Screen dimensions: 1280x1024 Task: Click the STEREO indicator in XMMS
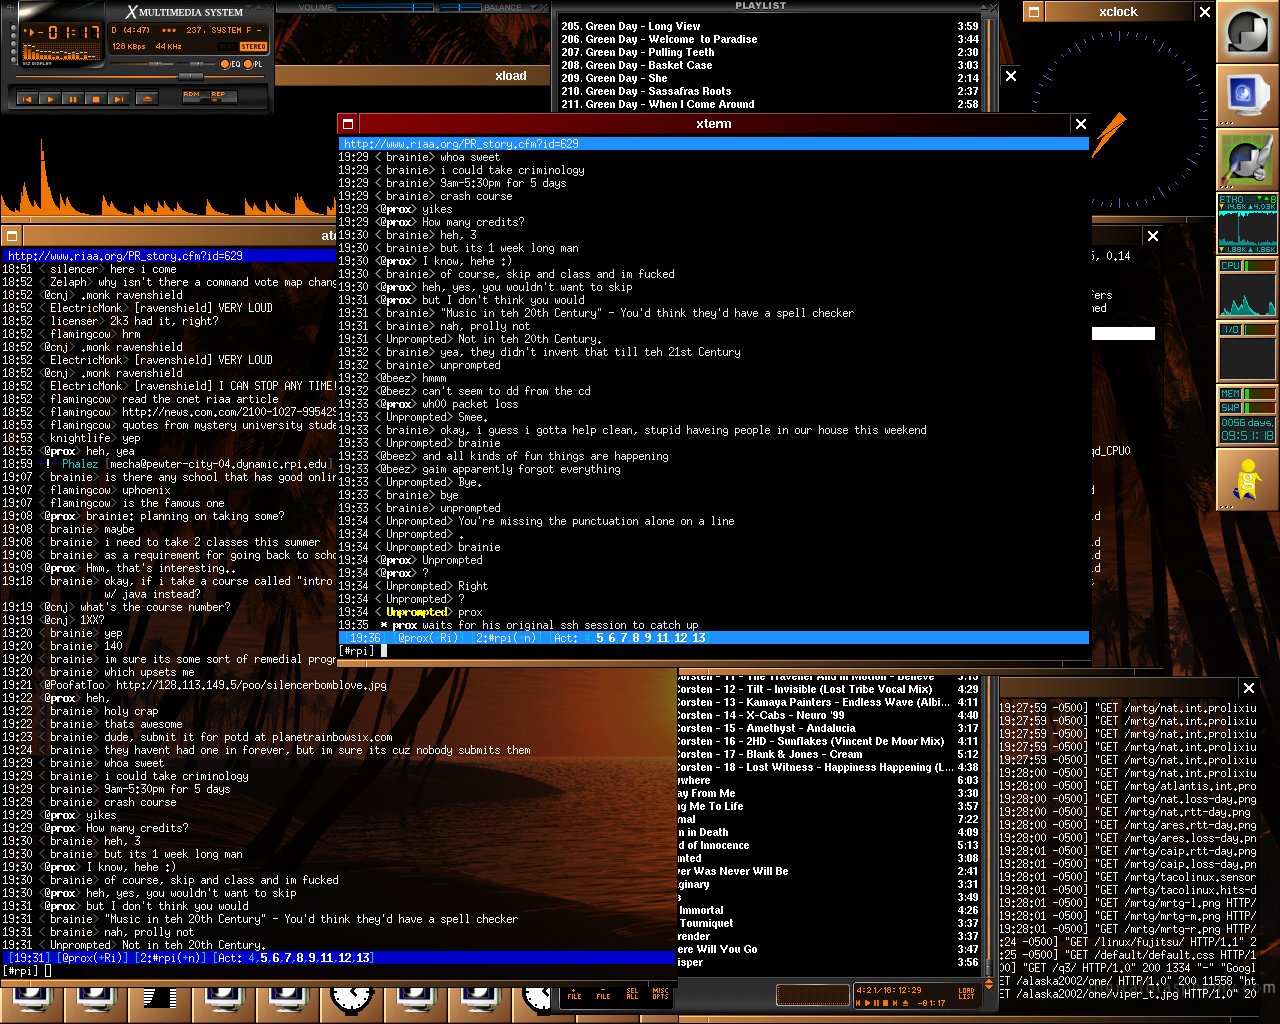tap(253, 46)
